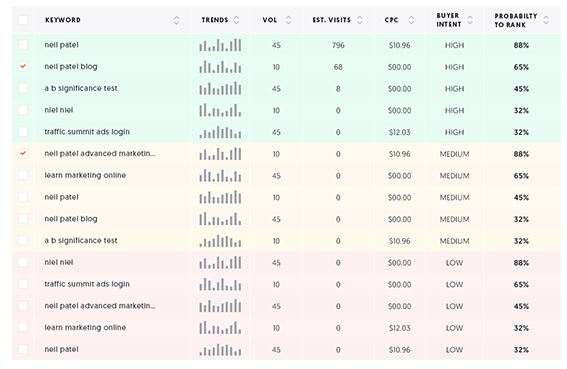Sort Probability to Rank via arrow icon
The width and height of the screenshot is (567, 369).
tap(546, 20)
